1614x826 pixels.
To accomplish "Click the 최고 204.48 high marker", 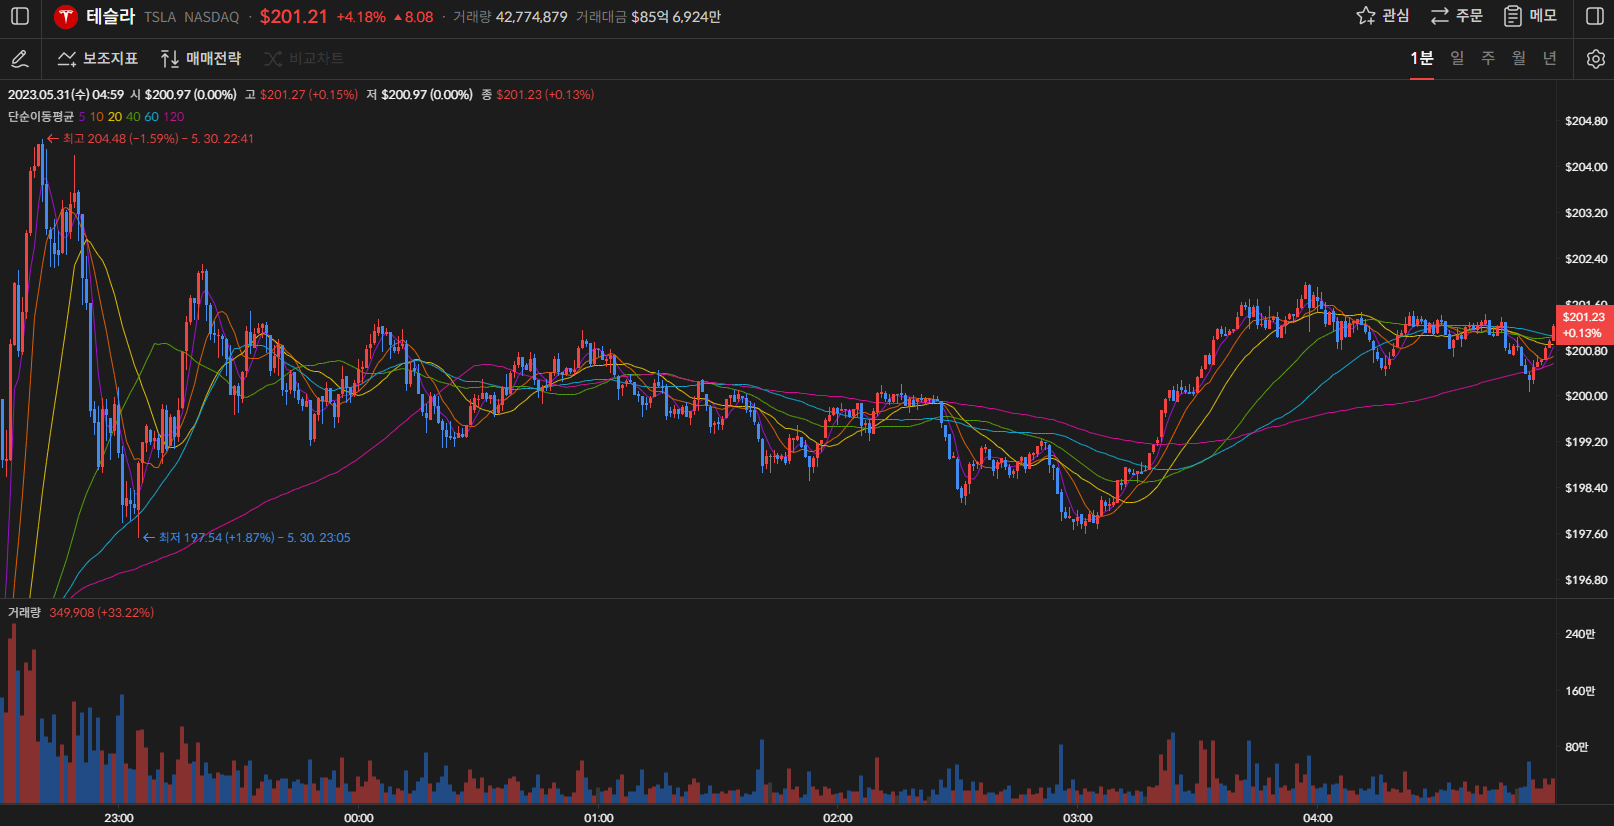I will [x=150, y=139].
